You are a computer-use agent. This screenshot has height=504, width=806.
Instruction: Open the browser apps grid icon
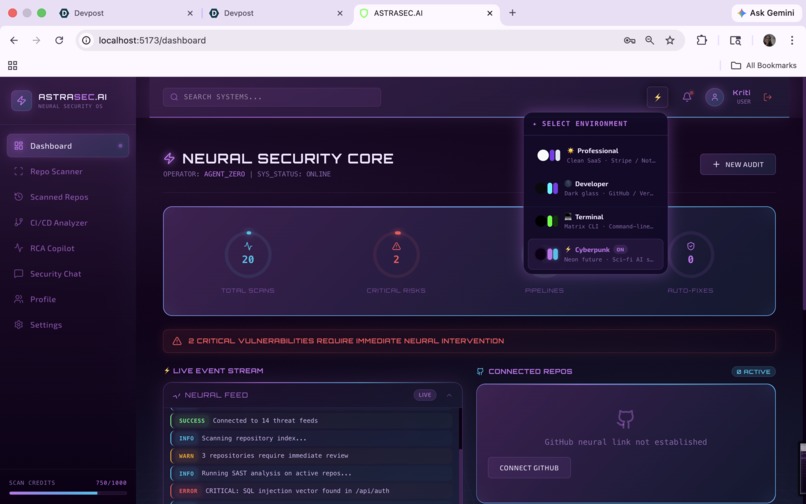tap(12, 65)
